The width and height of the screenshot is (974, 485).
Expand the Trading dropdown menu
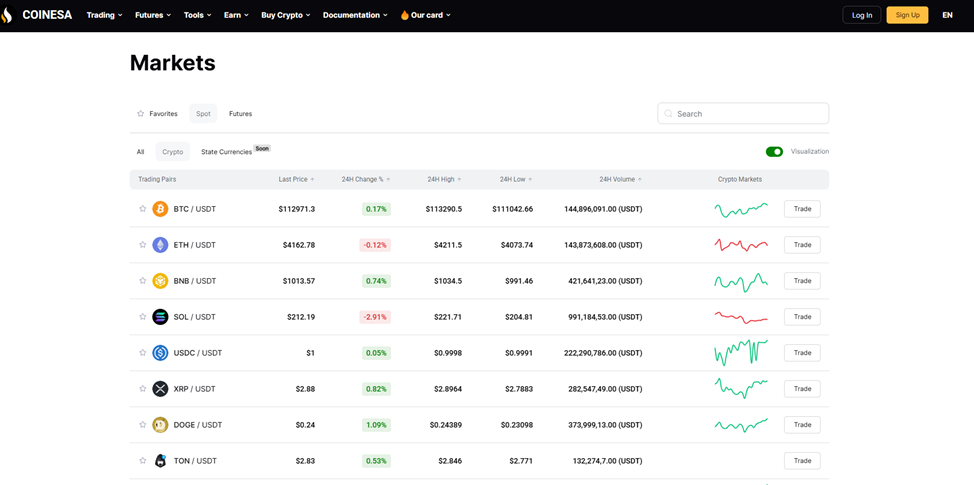pyautogui.click(x=104, y=15)
